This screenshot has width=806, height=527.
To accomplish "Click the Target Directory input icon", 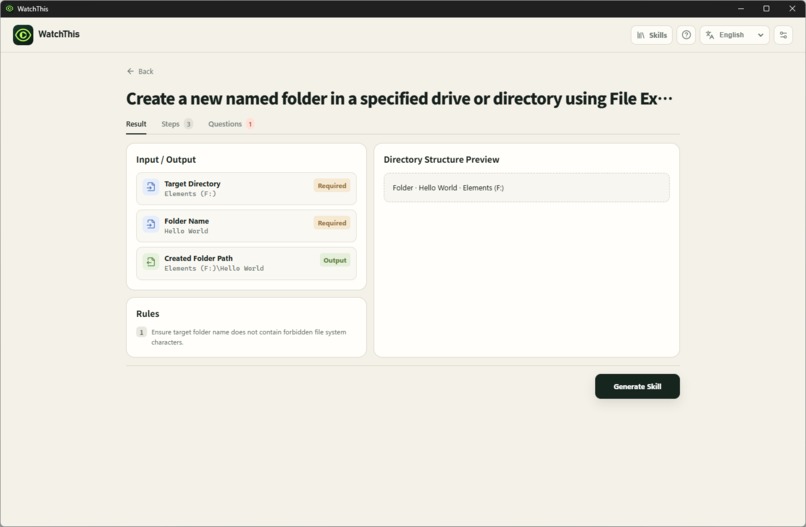I will point(151,187).
